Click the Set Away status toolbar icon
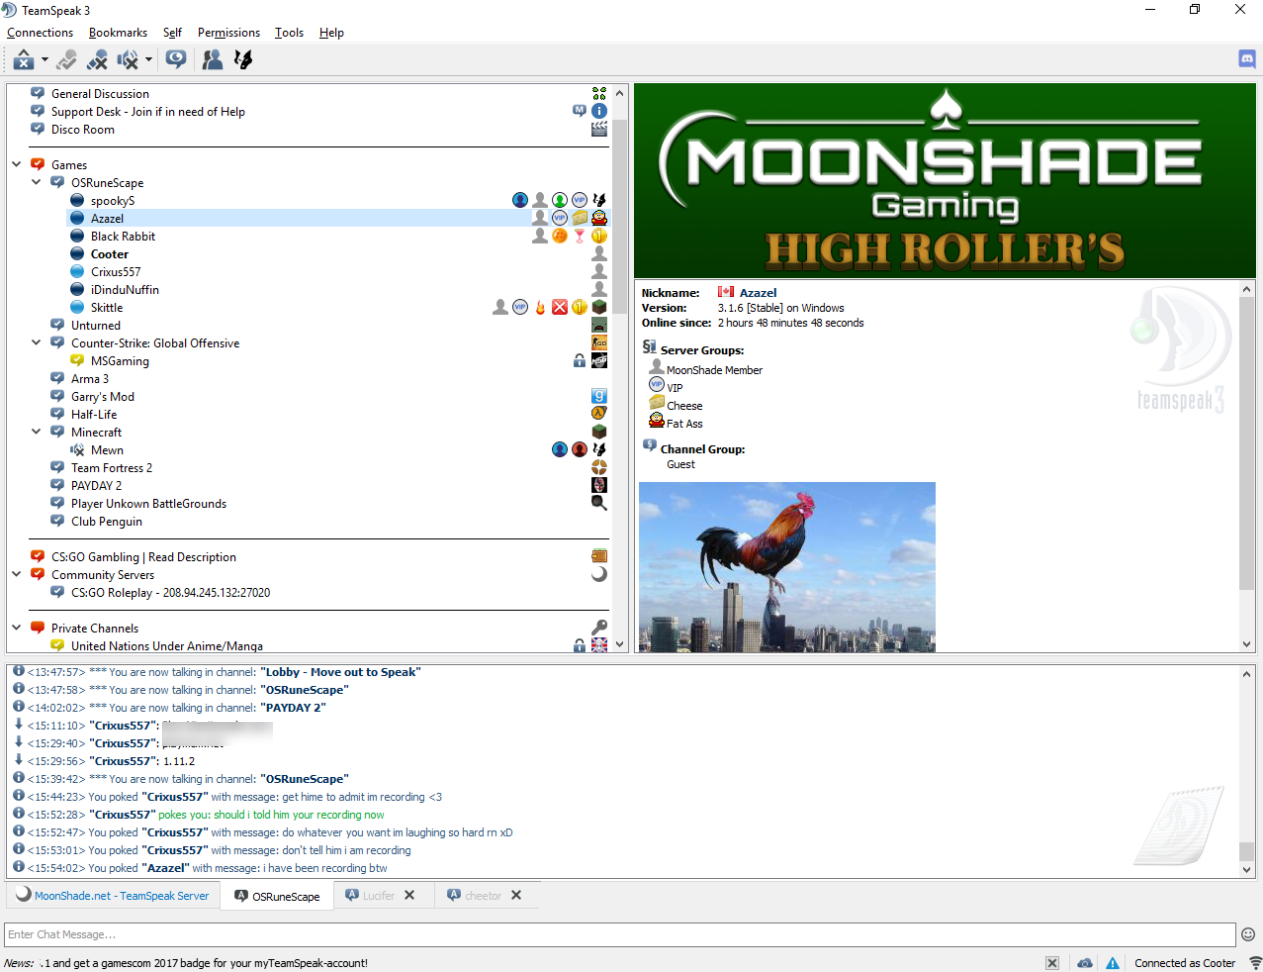The height and width of the screenshot is (972, 1263). pyautogui.click(x=23, y=60)
